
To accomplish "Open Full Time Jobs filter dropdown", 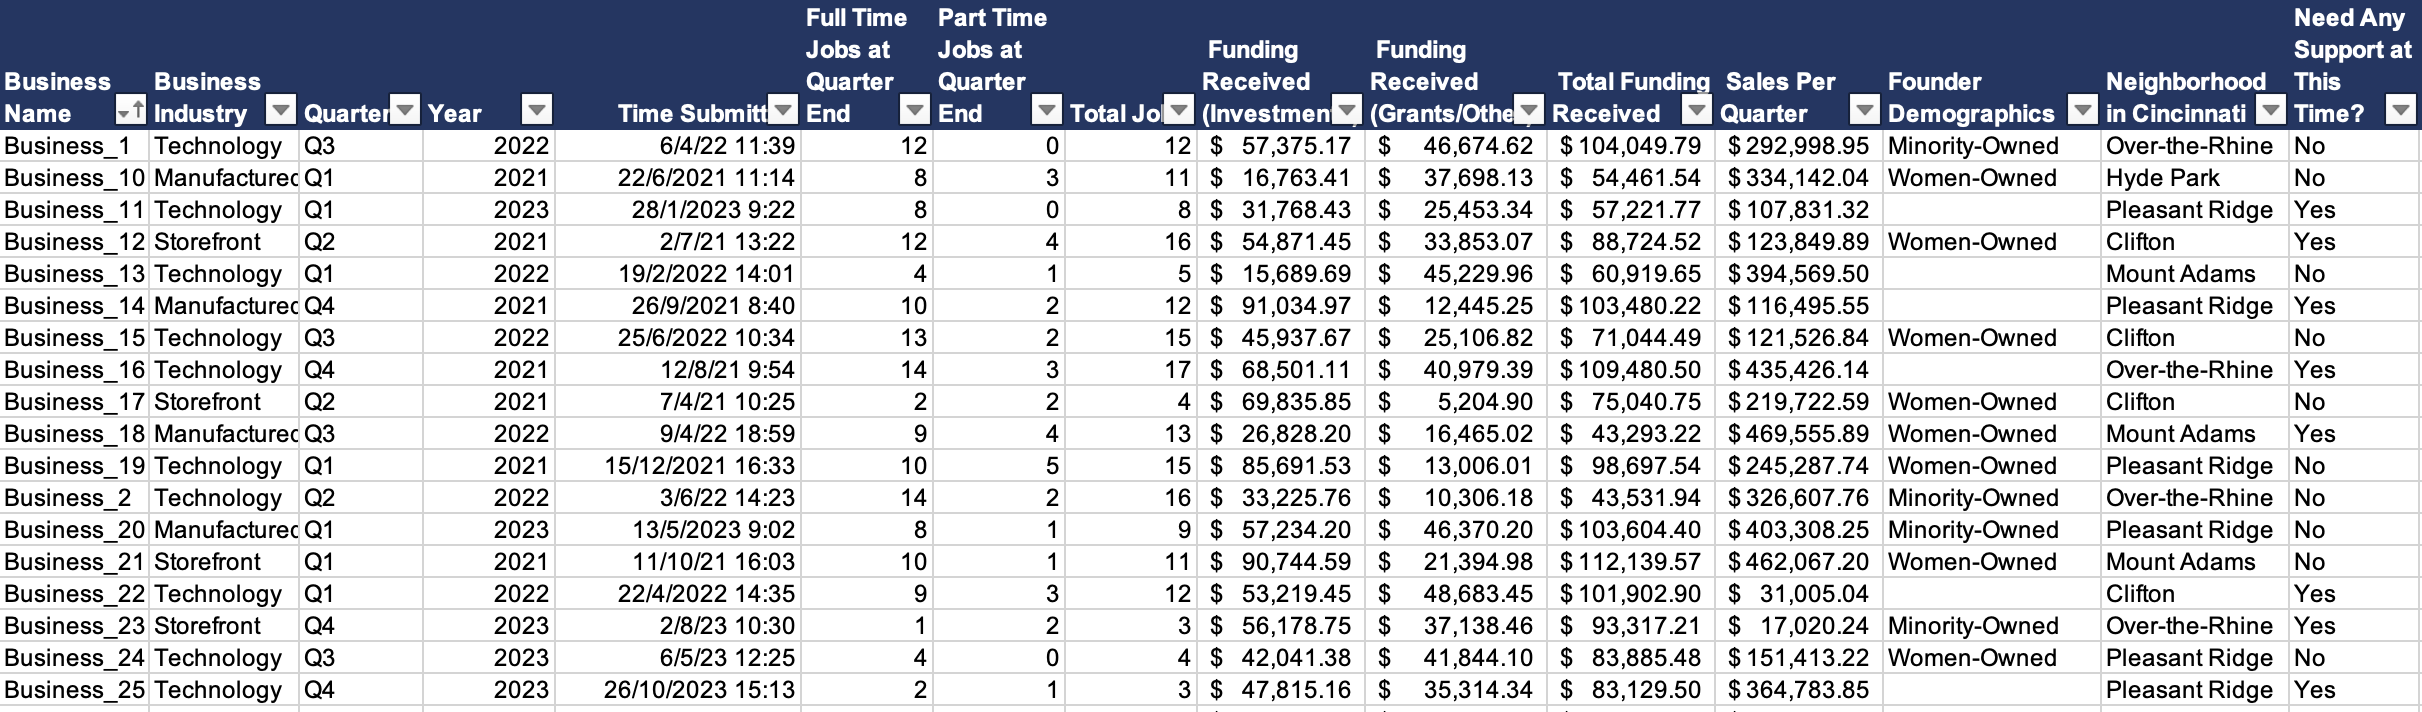I will click(915, 110).
